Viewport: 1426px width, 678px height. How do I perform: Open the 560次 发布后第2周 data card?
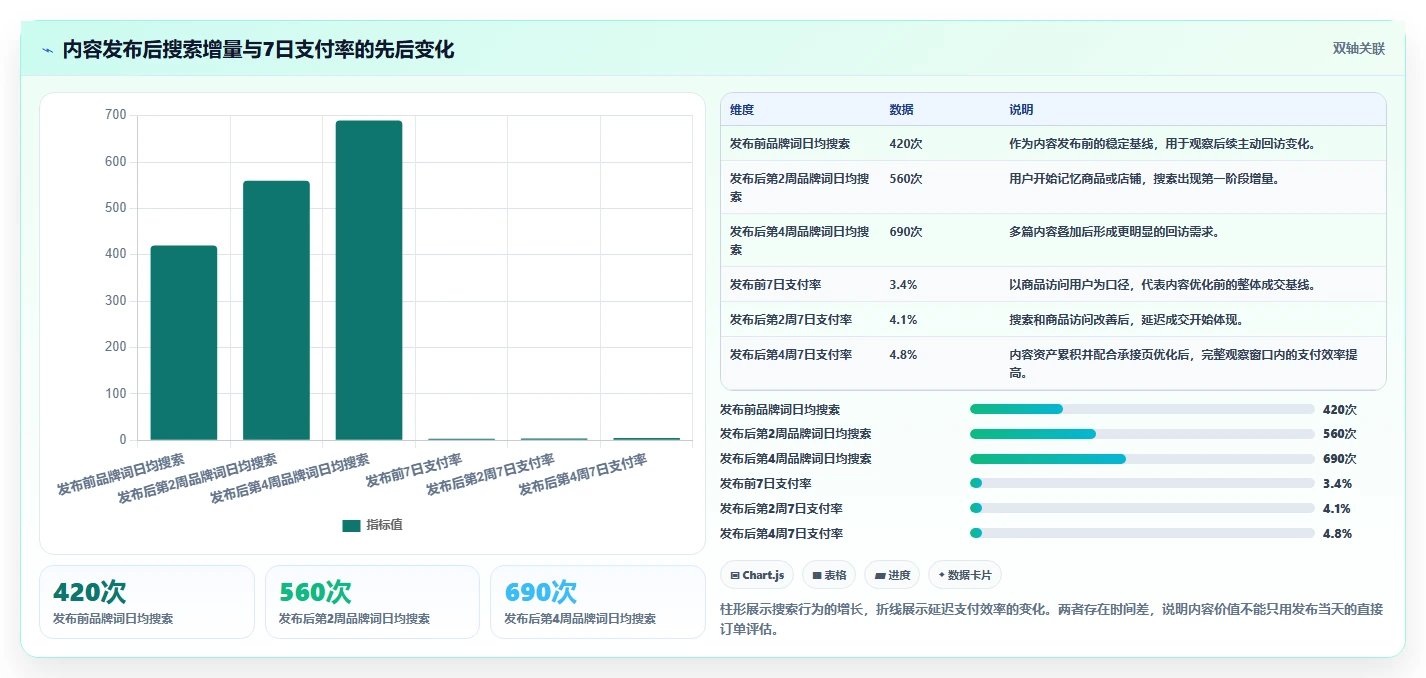pyautogui.click(x=372, y=602)
